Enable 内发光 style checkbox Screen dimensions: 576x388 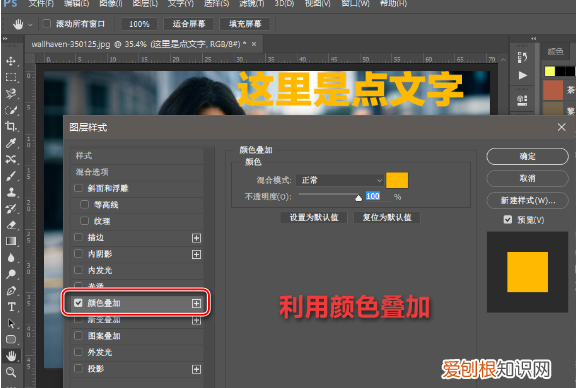coord(78,270)
